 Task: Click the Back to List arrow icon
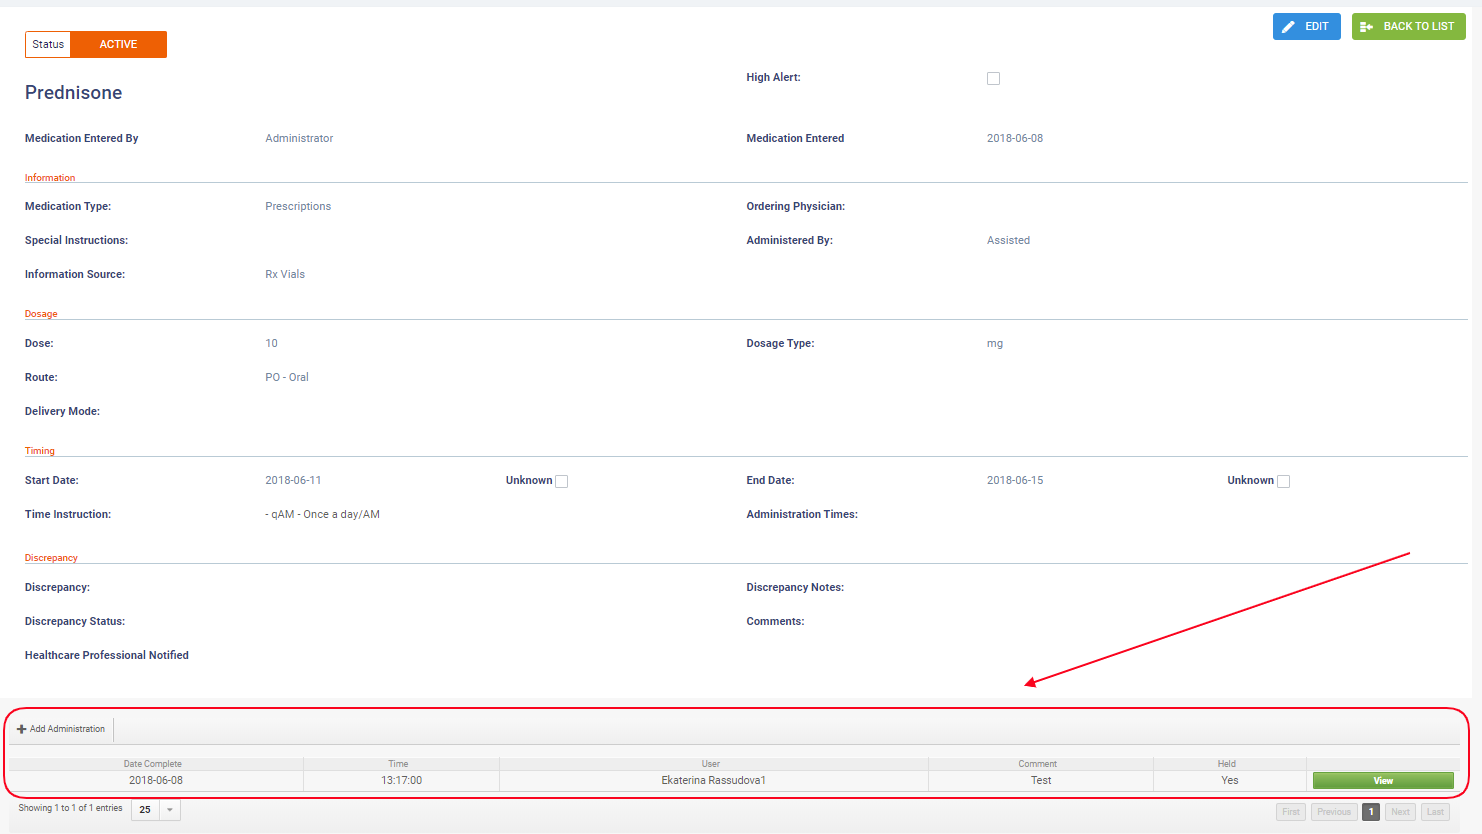click(1366, 27)
